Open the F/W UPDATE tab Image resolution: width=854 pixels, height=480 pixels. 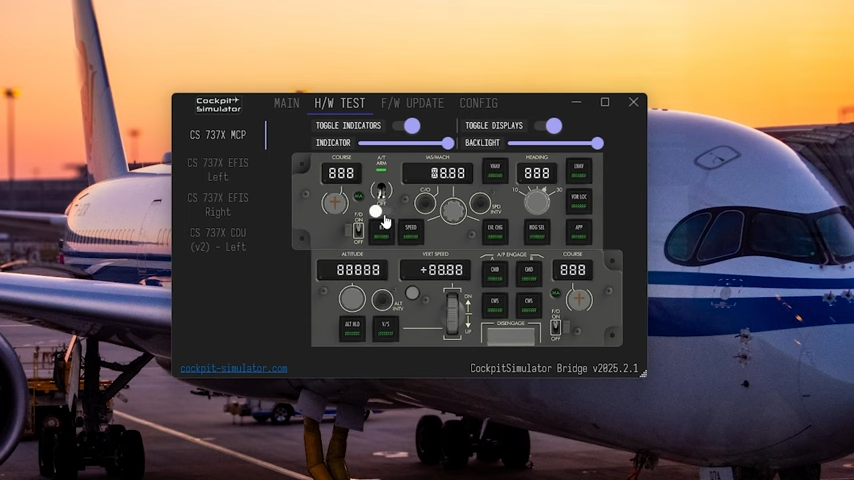click(412, 103)
